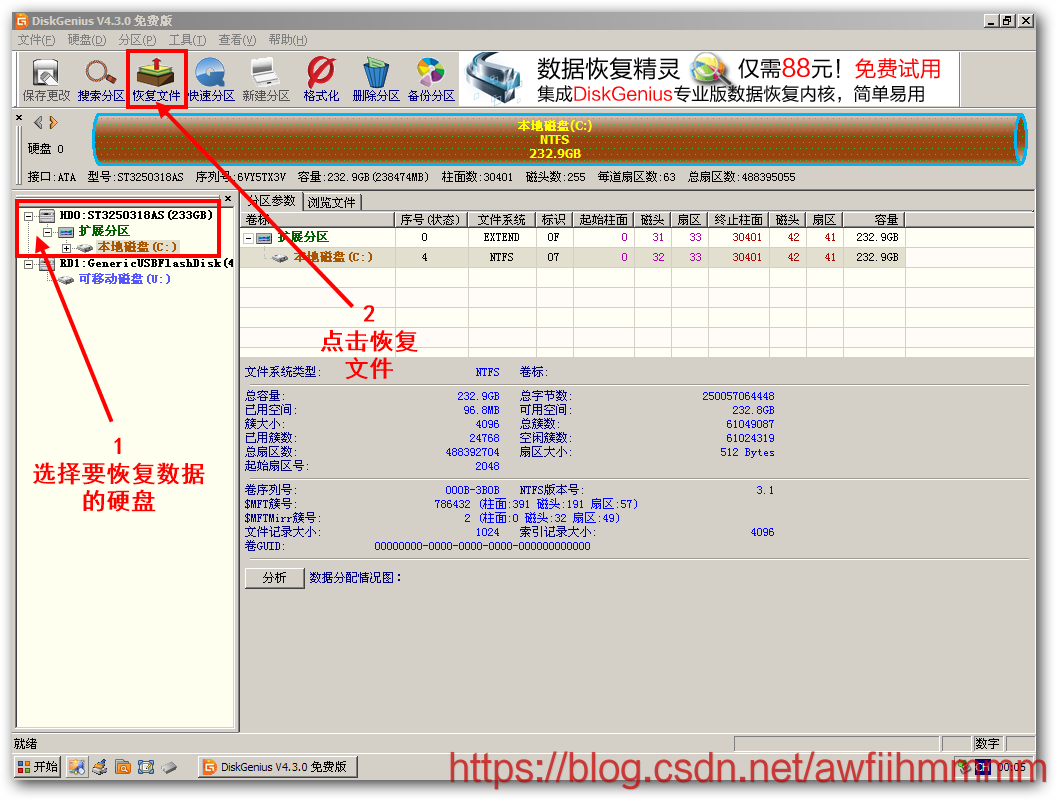
Task: Open the 文件(F) menu
Action: (x=36, y=40)
